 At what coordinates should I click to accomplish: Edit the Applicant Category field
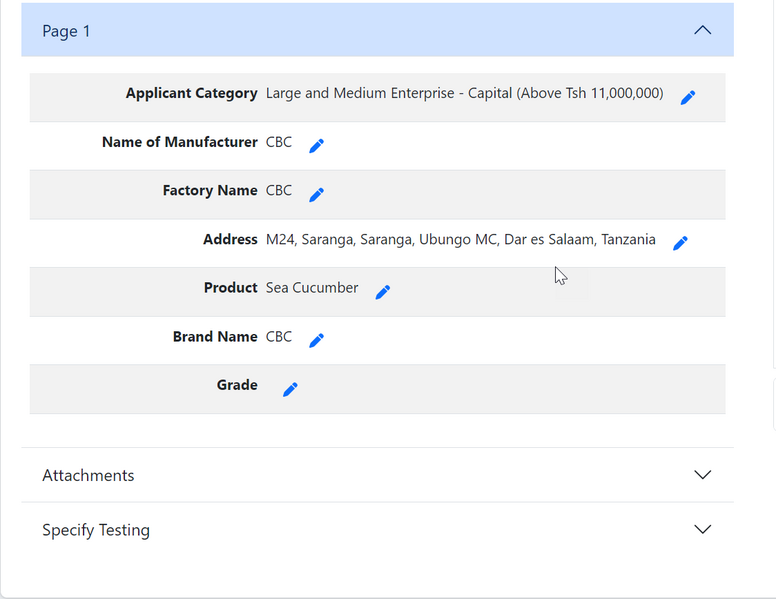(688, 97)
